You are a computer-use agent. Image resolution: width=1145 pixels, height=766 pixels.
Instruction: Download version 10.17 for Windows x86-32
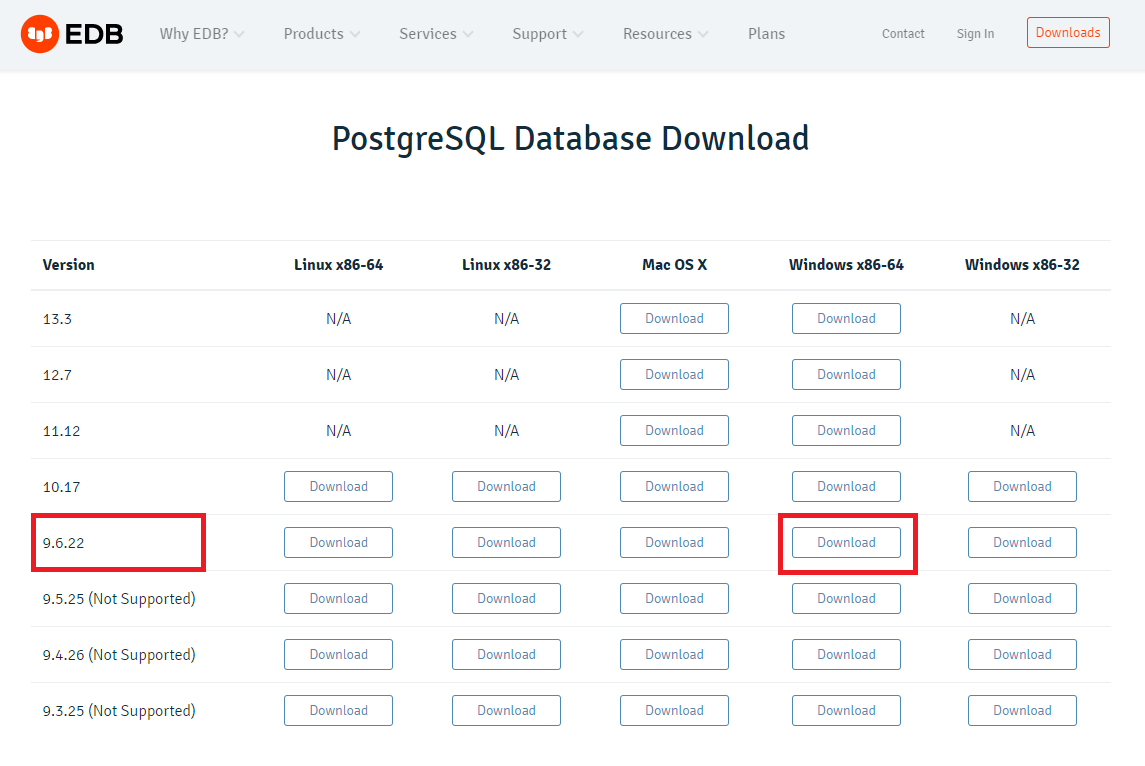1022,486
